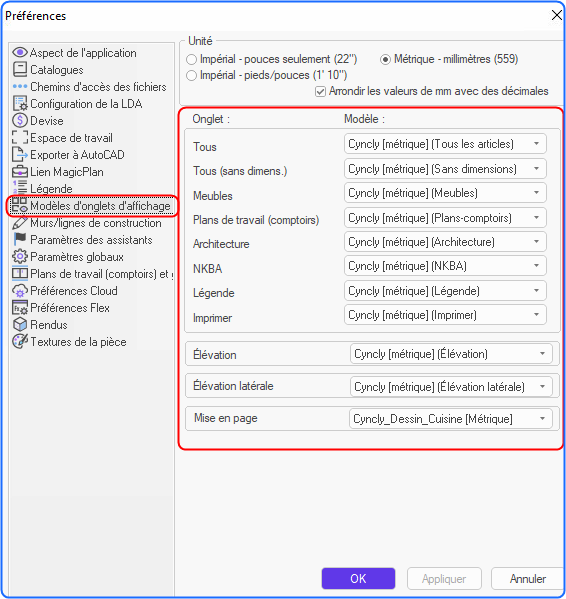Click the Rendus cube icon

pos(20,324)
